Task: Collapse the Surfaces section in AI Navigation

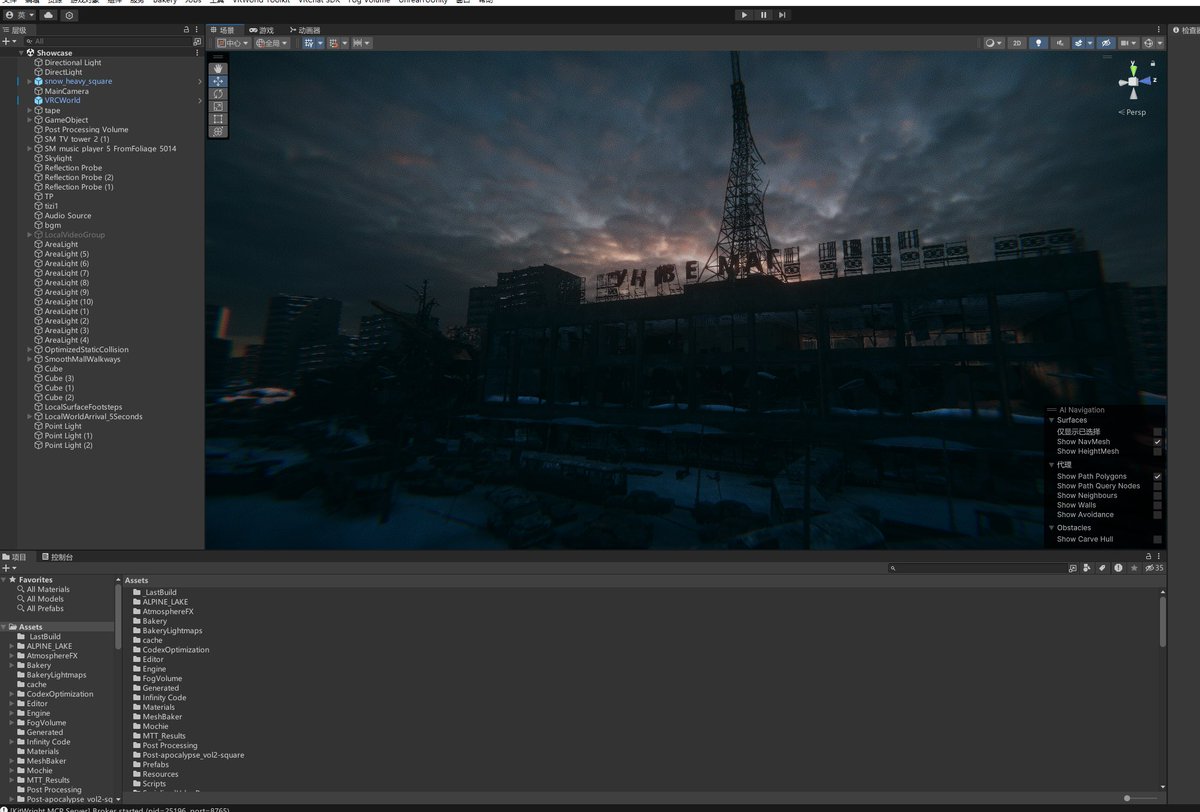Action: point(1051,420)
